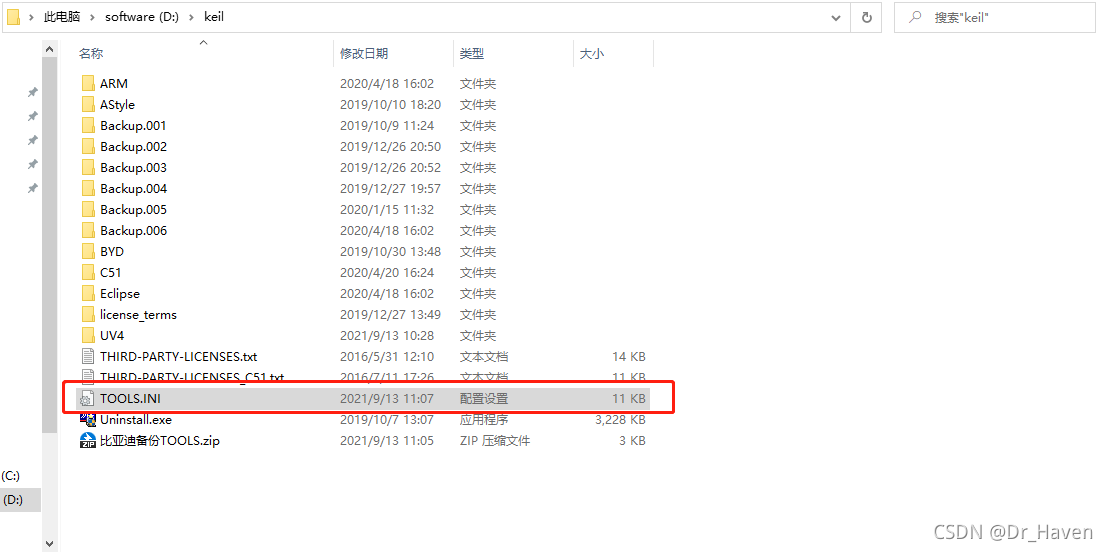The width and height of the screenshot is (1108, 552).
Task: Select the Backup.003 folder icon
Action: tap(88, 168)
